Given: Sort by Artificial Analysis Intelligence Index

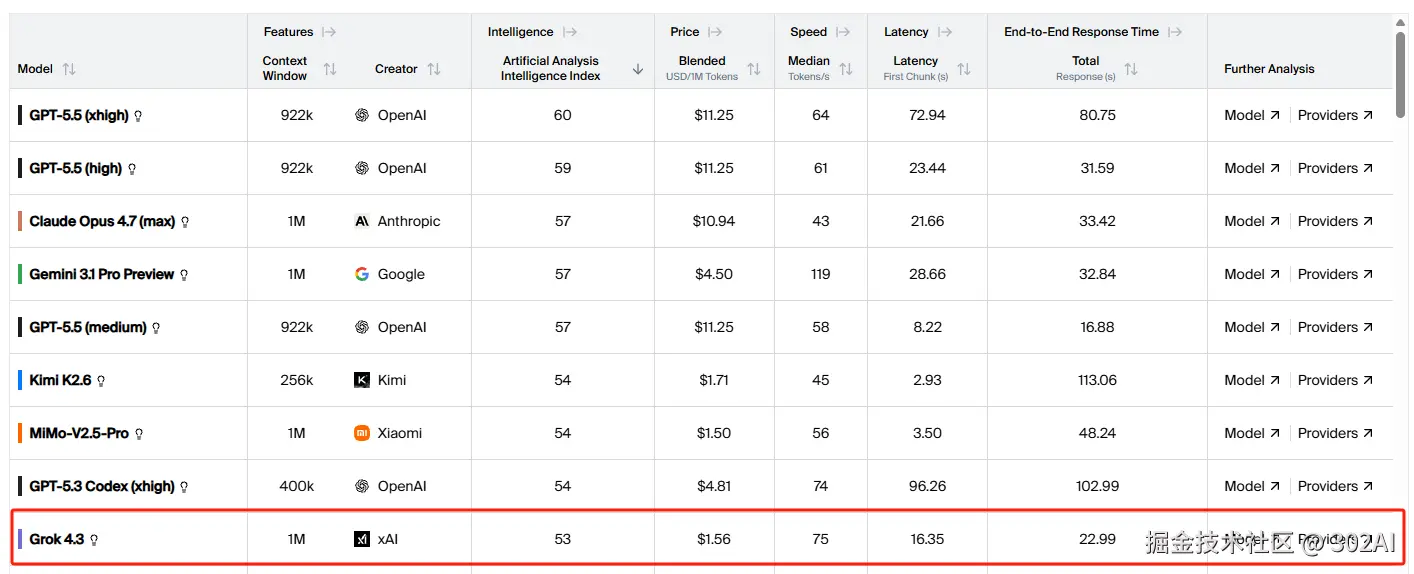Looking at the screenshot, I should point(638,69).
